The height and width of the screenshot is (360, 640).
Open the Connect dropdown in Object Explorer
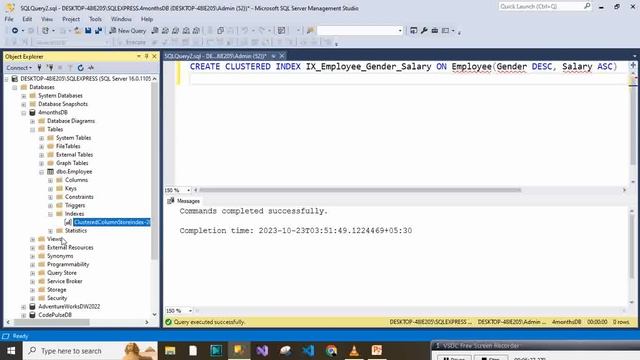click(19, 68)
